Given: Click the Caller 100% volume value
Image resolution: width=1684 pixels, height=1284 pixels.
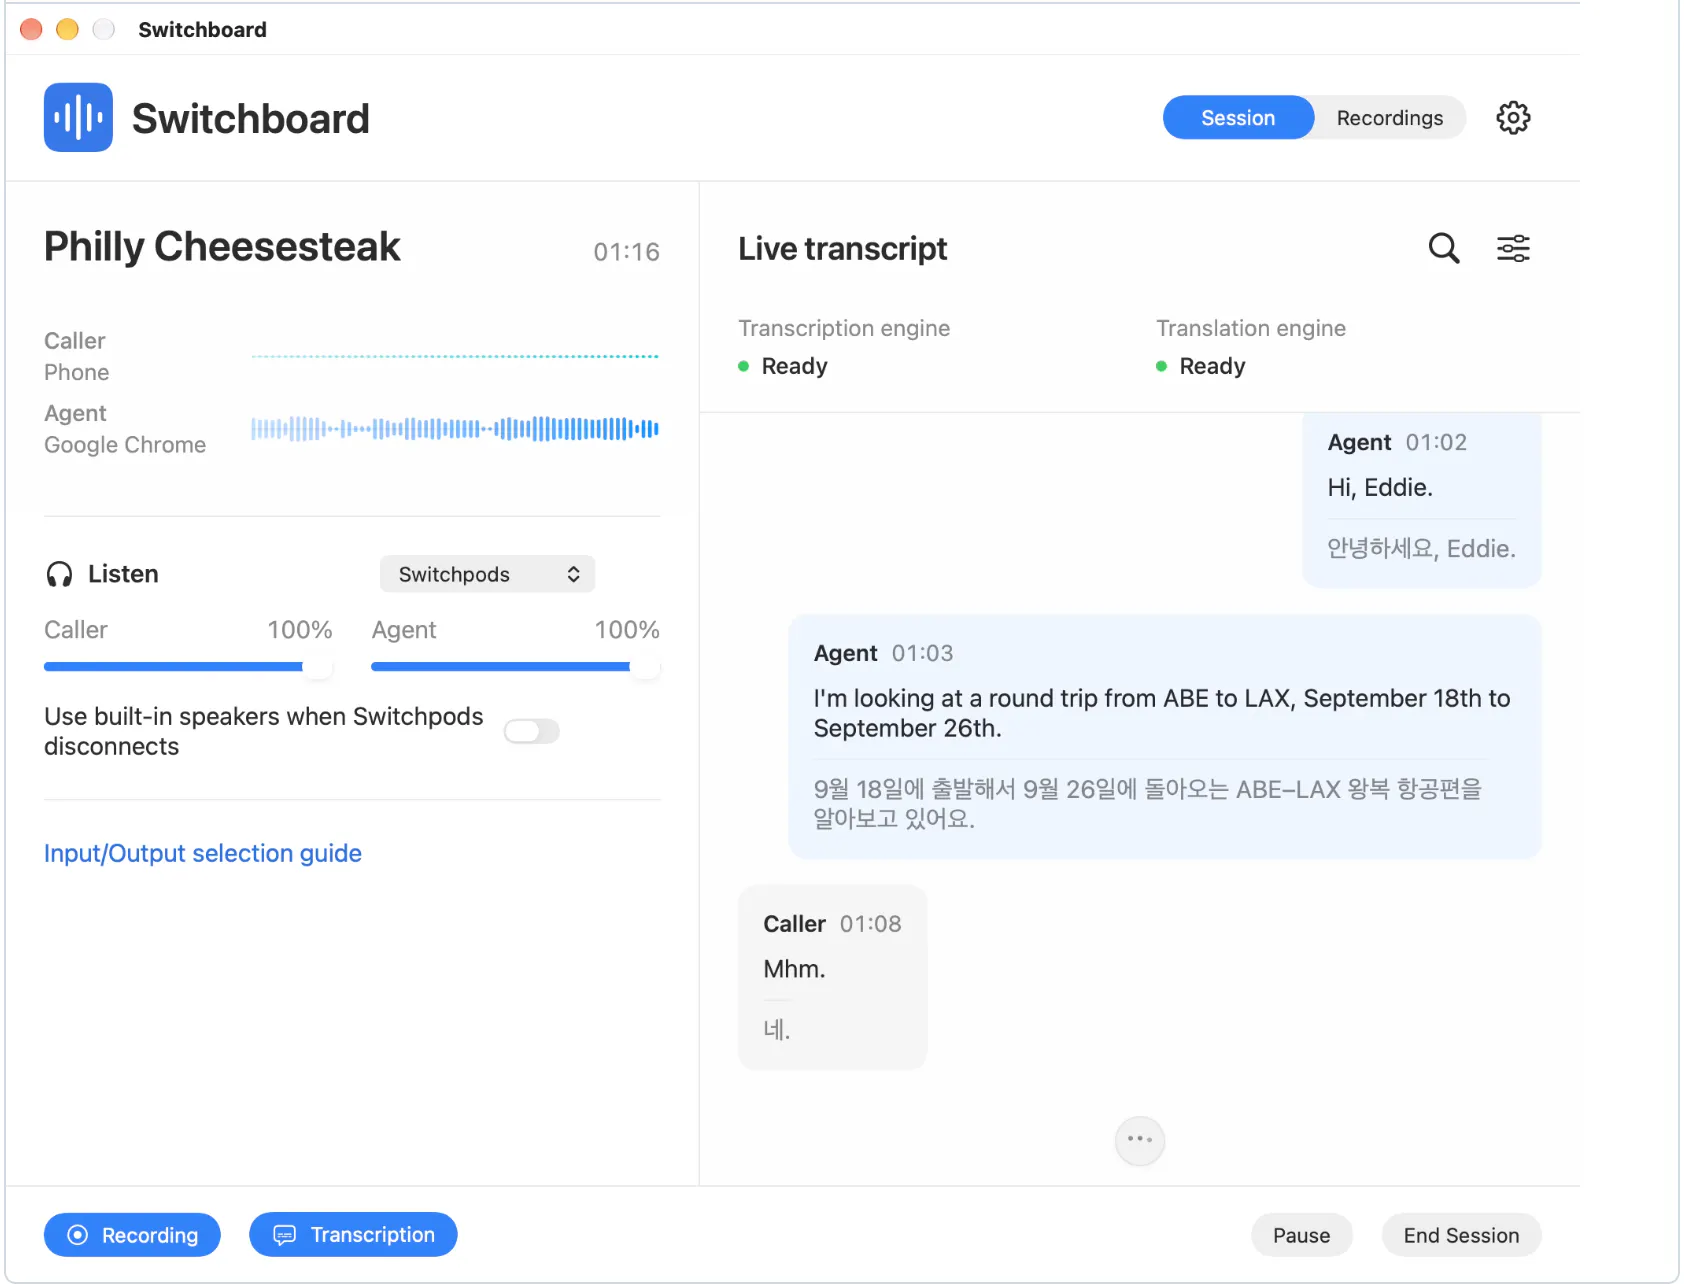Looking at the screenshot, I should 299,630.
